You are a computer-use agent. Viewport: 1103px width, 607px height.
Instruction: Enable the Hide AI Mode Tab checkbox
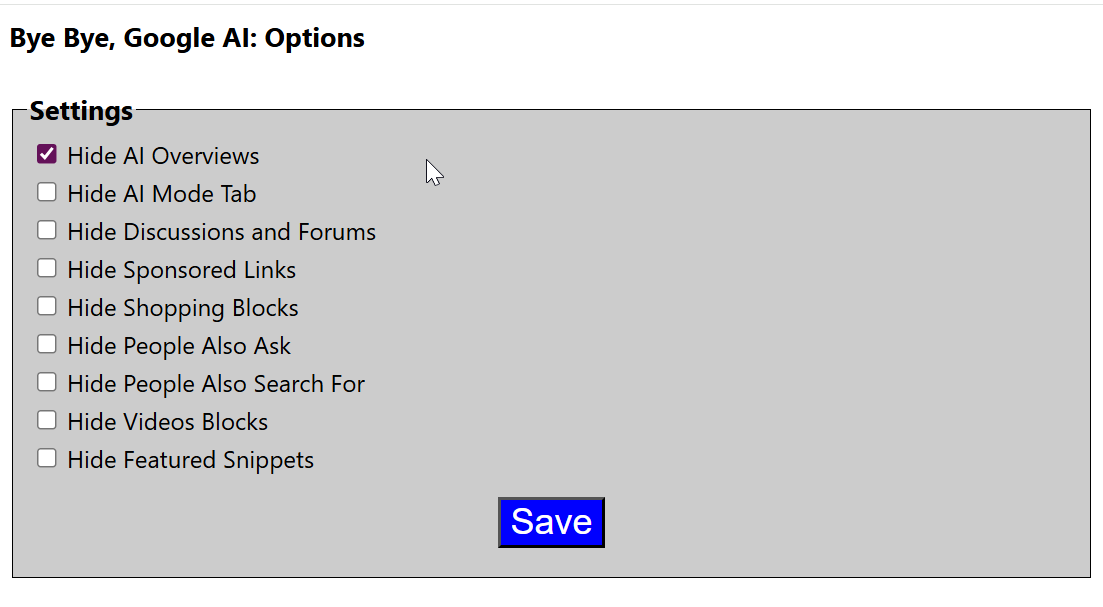(x=47, y=192)
